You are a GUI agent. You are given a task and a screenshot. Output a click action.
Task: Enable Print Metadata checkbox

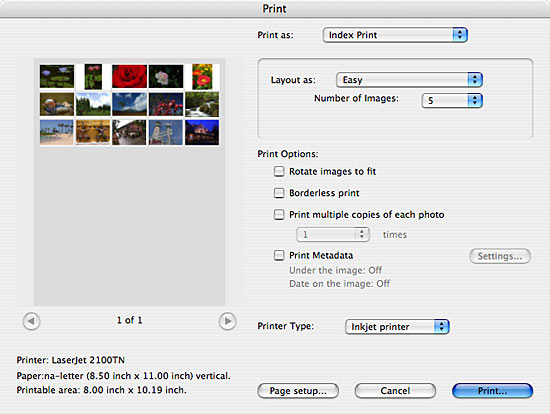pyautogui.click(x=279, y=255)
